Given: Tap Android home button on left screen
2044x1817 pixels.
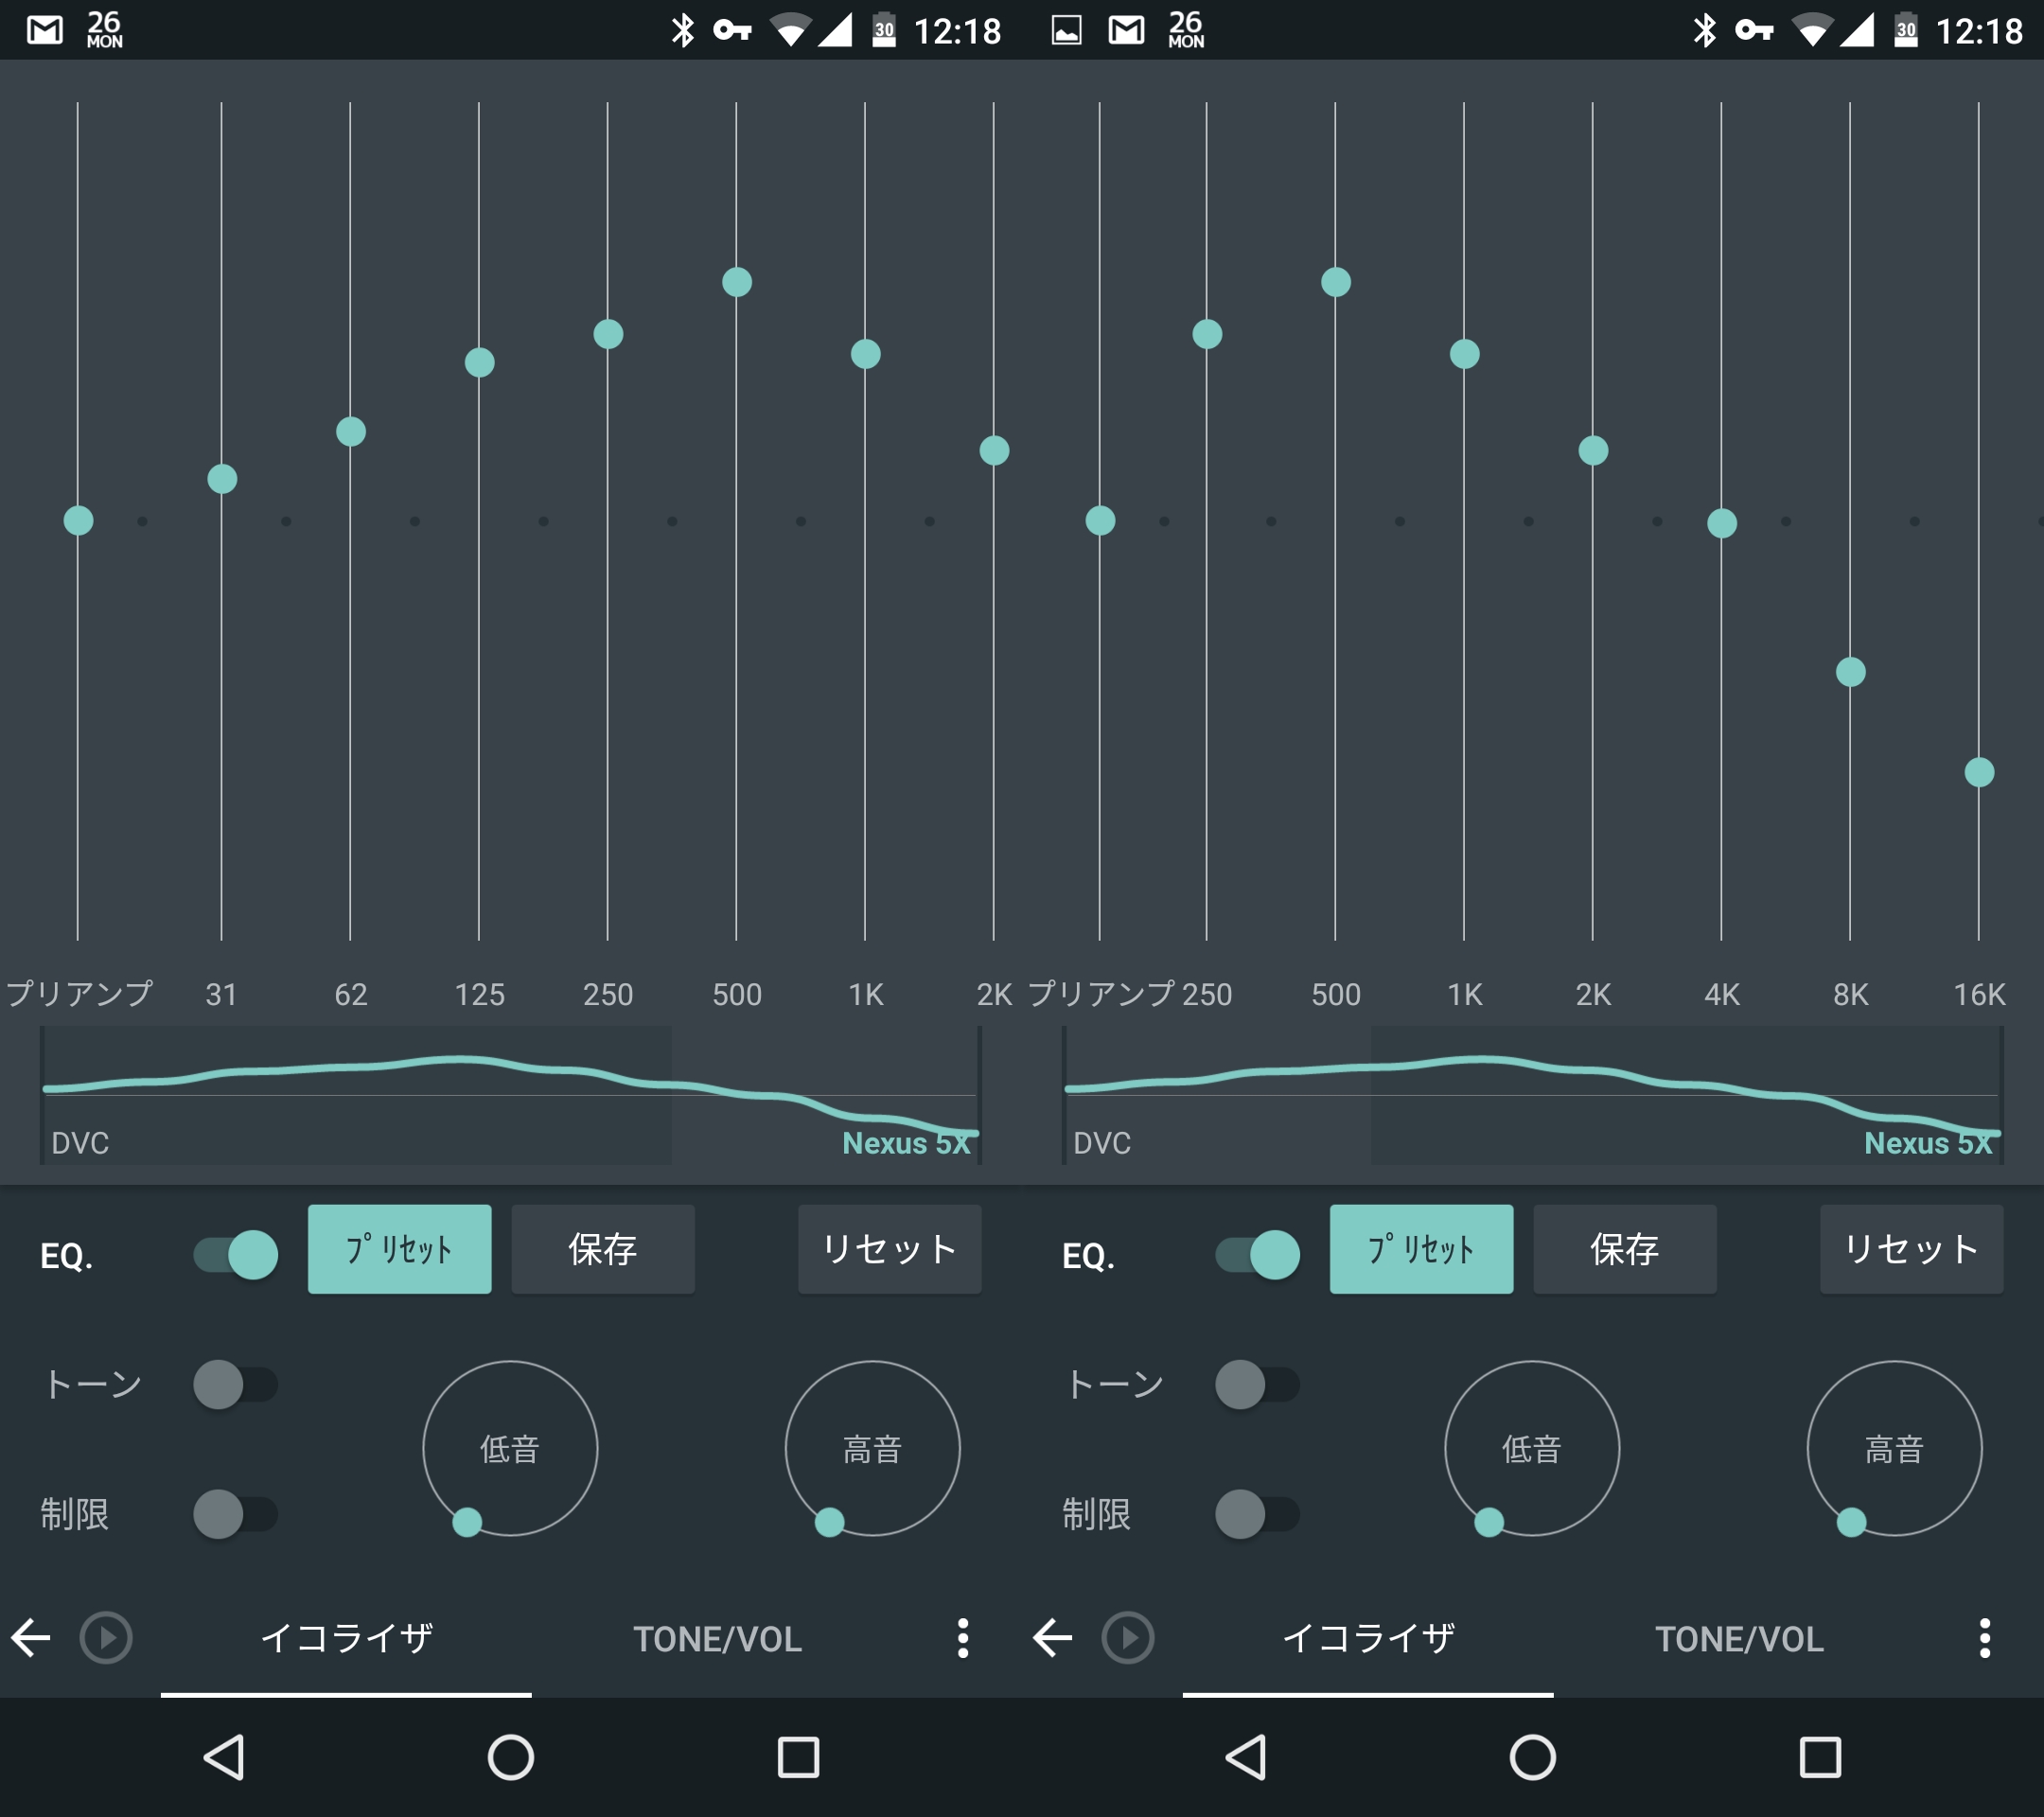Looking at the screenshot, I should point(510,1757).
